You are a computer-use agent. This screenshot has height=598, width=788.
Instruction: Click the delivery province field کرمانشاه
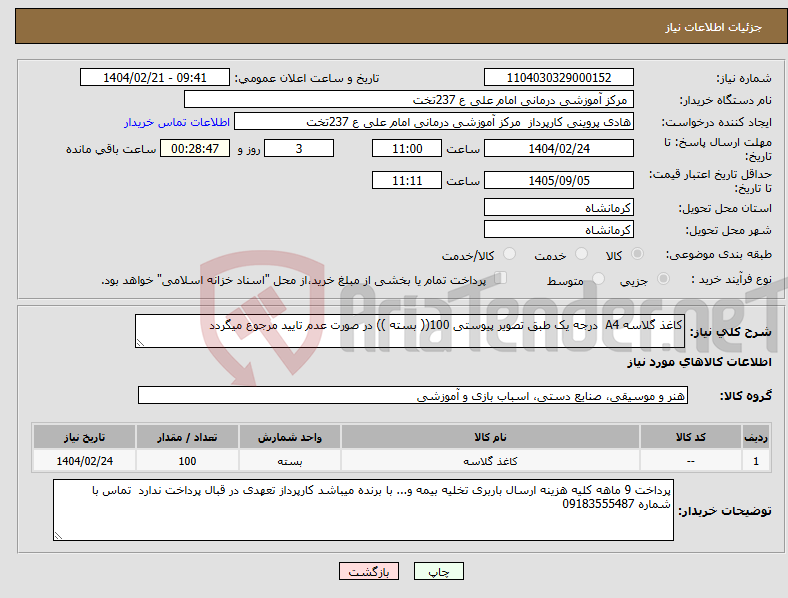pos(558,208)
